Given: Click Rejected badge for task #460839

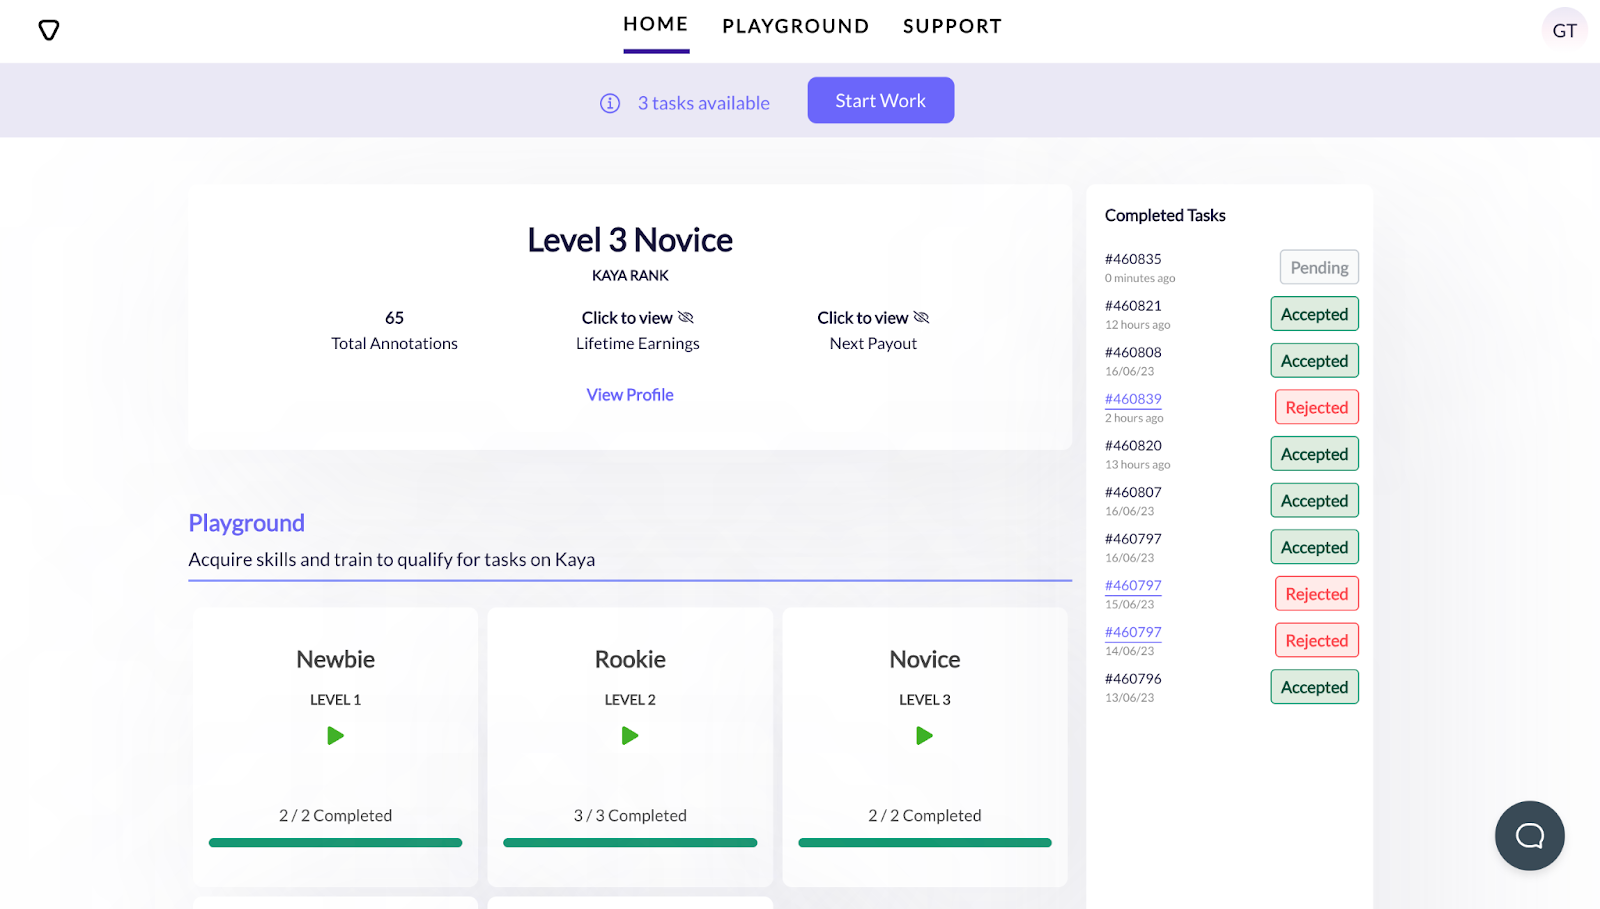Looking at the screenshot, I should coord(1317,407).
